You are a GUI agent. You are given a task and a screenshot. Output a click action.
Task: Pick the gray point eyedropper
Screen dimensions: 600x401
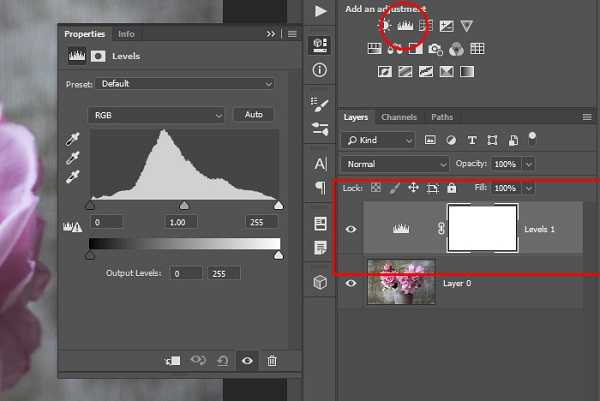click(x=72, y=158)
